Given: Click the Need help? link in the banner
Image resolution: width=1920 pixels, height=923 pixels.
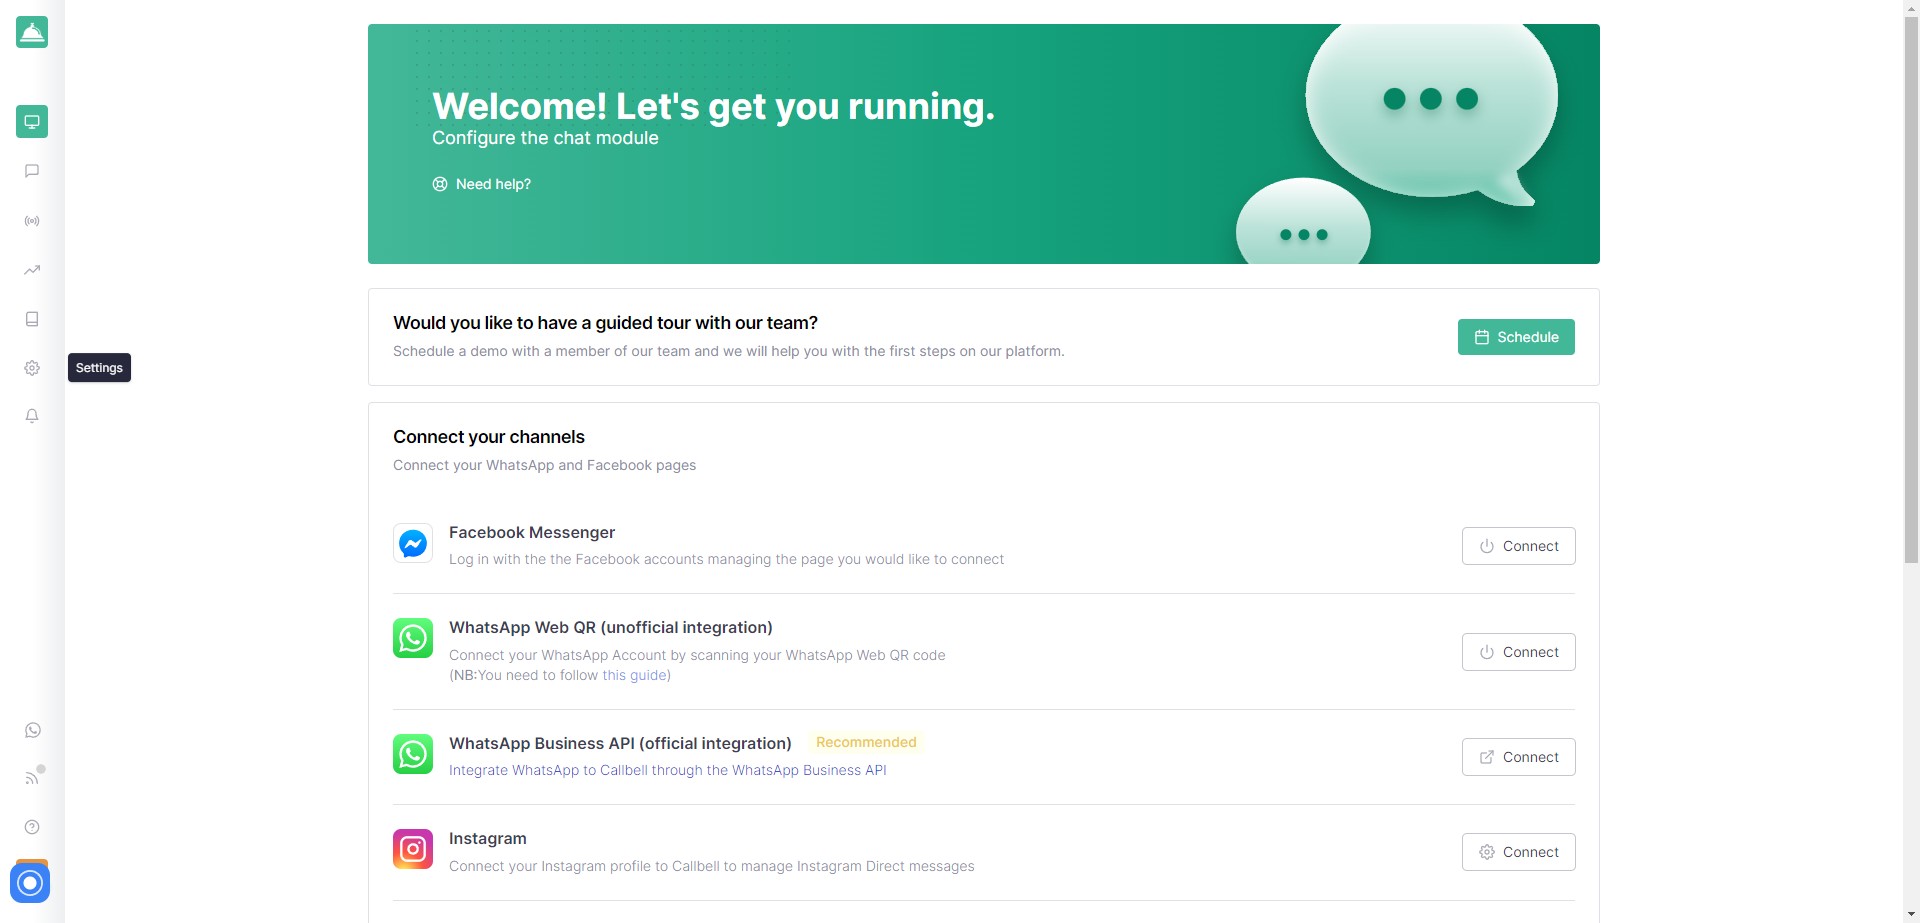Looking at the screenshot, I should click(x=482, y=184).
